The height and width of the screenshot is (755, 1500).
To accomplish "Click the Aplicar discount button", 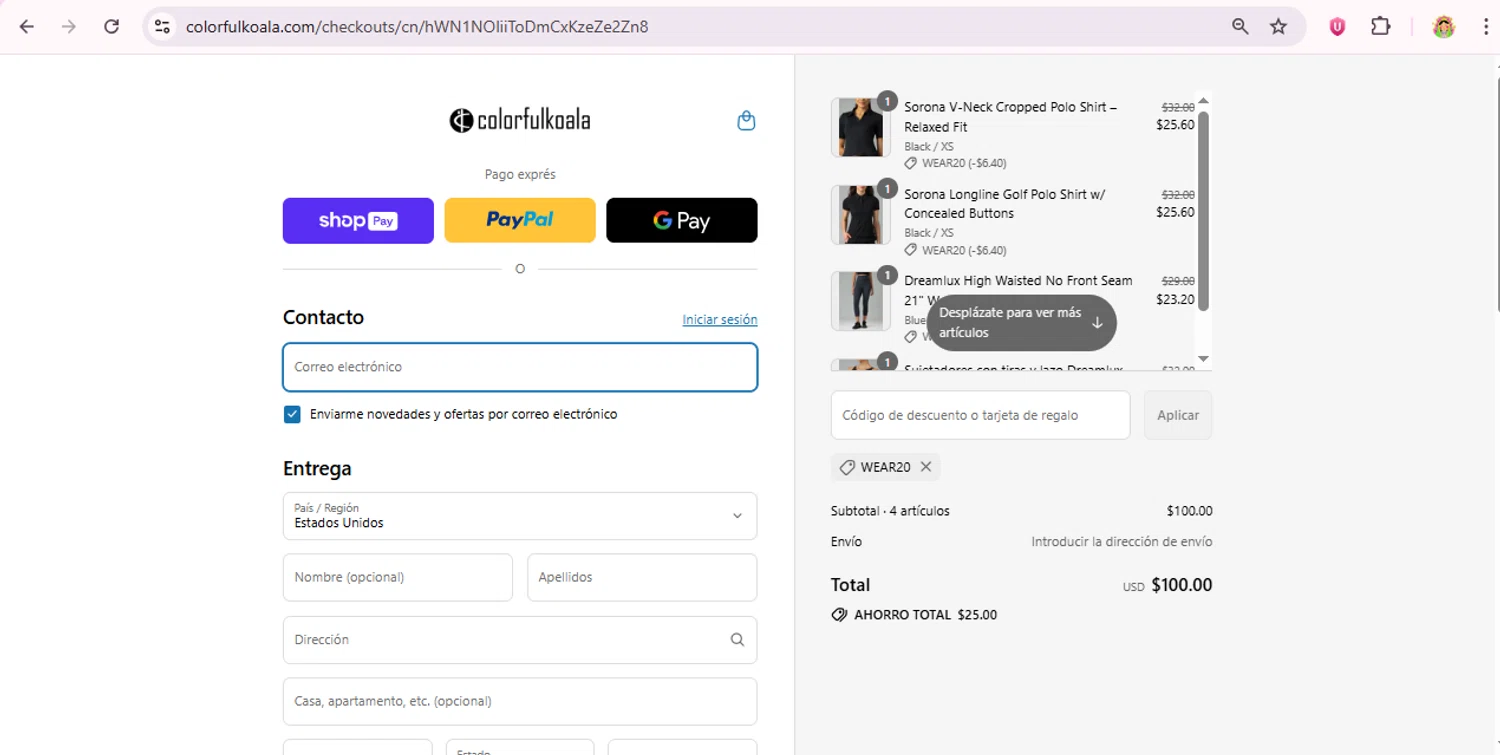I will tap(1178, 415).
